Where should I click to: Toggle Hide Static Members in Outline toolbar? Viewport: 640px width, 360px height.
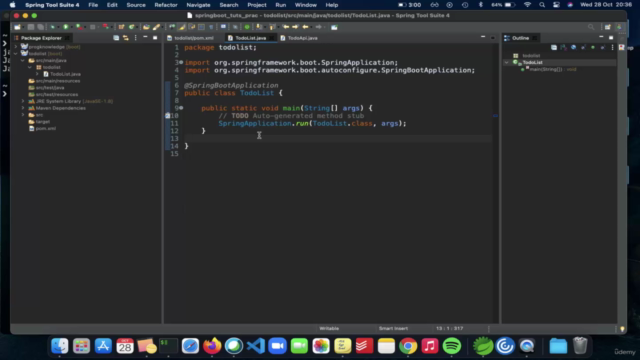click(x=583, y=48)
